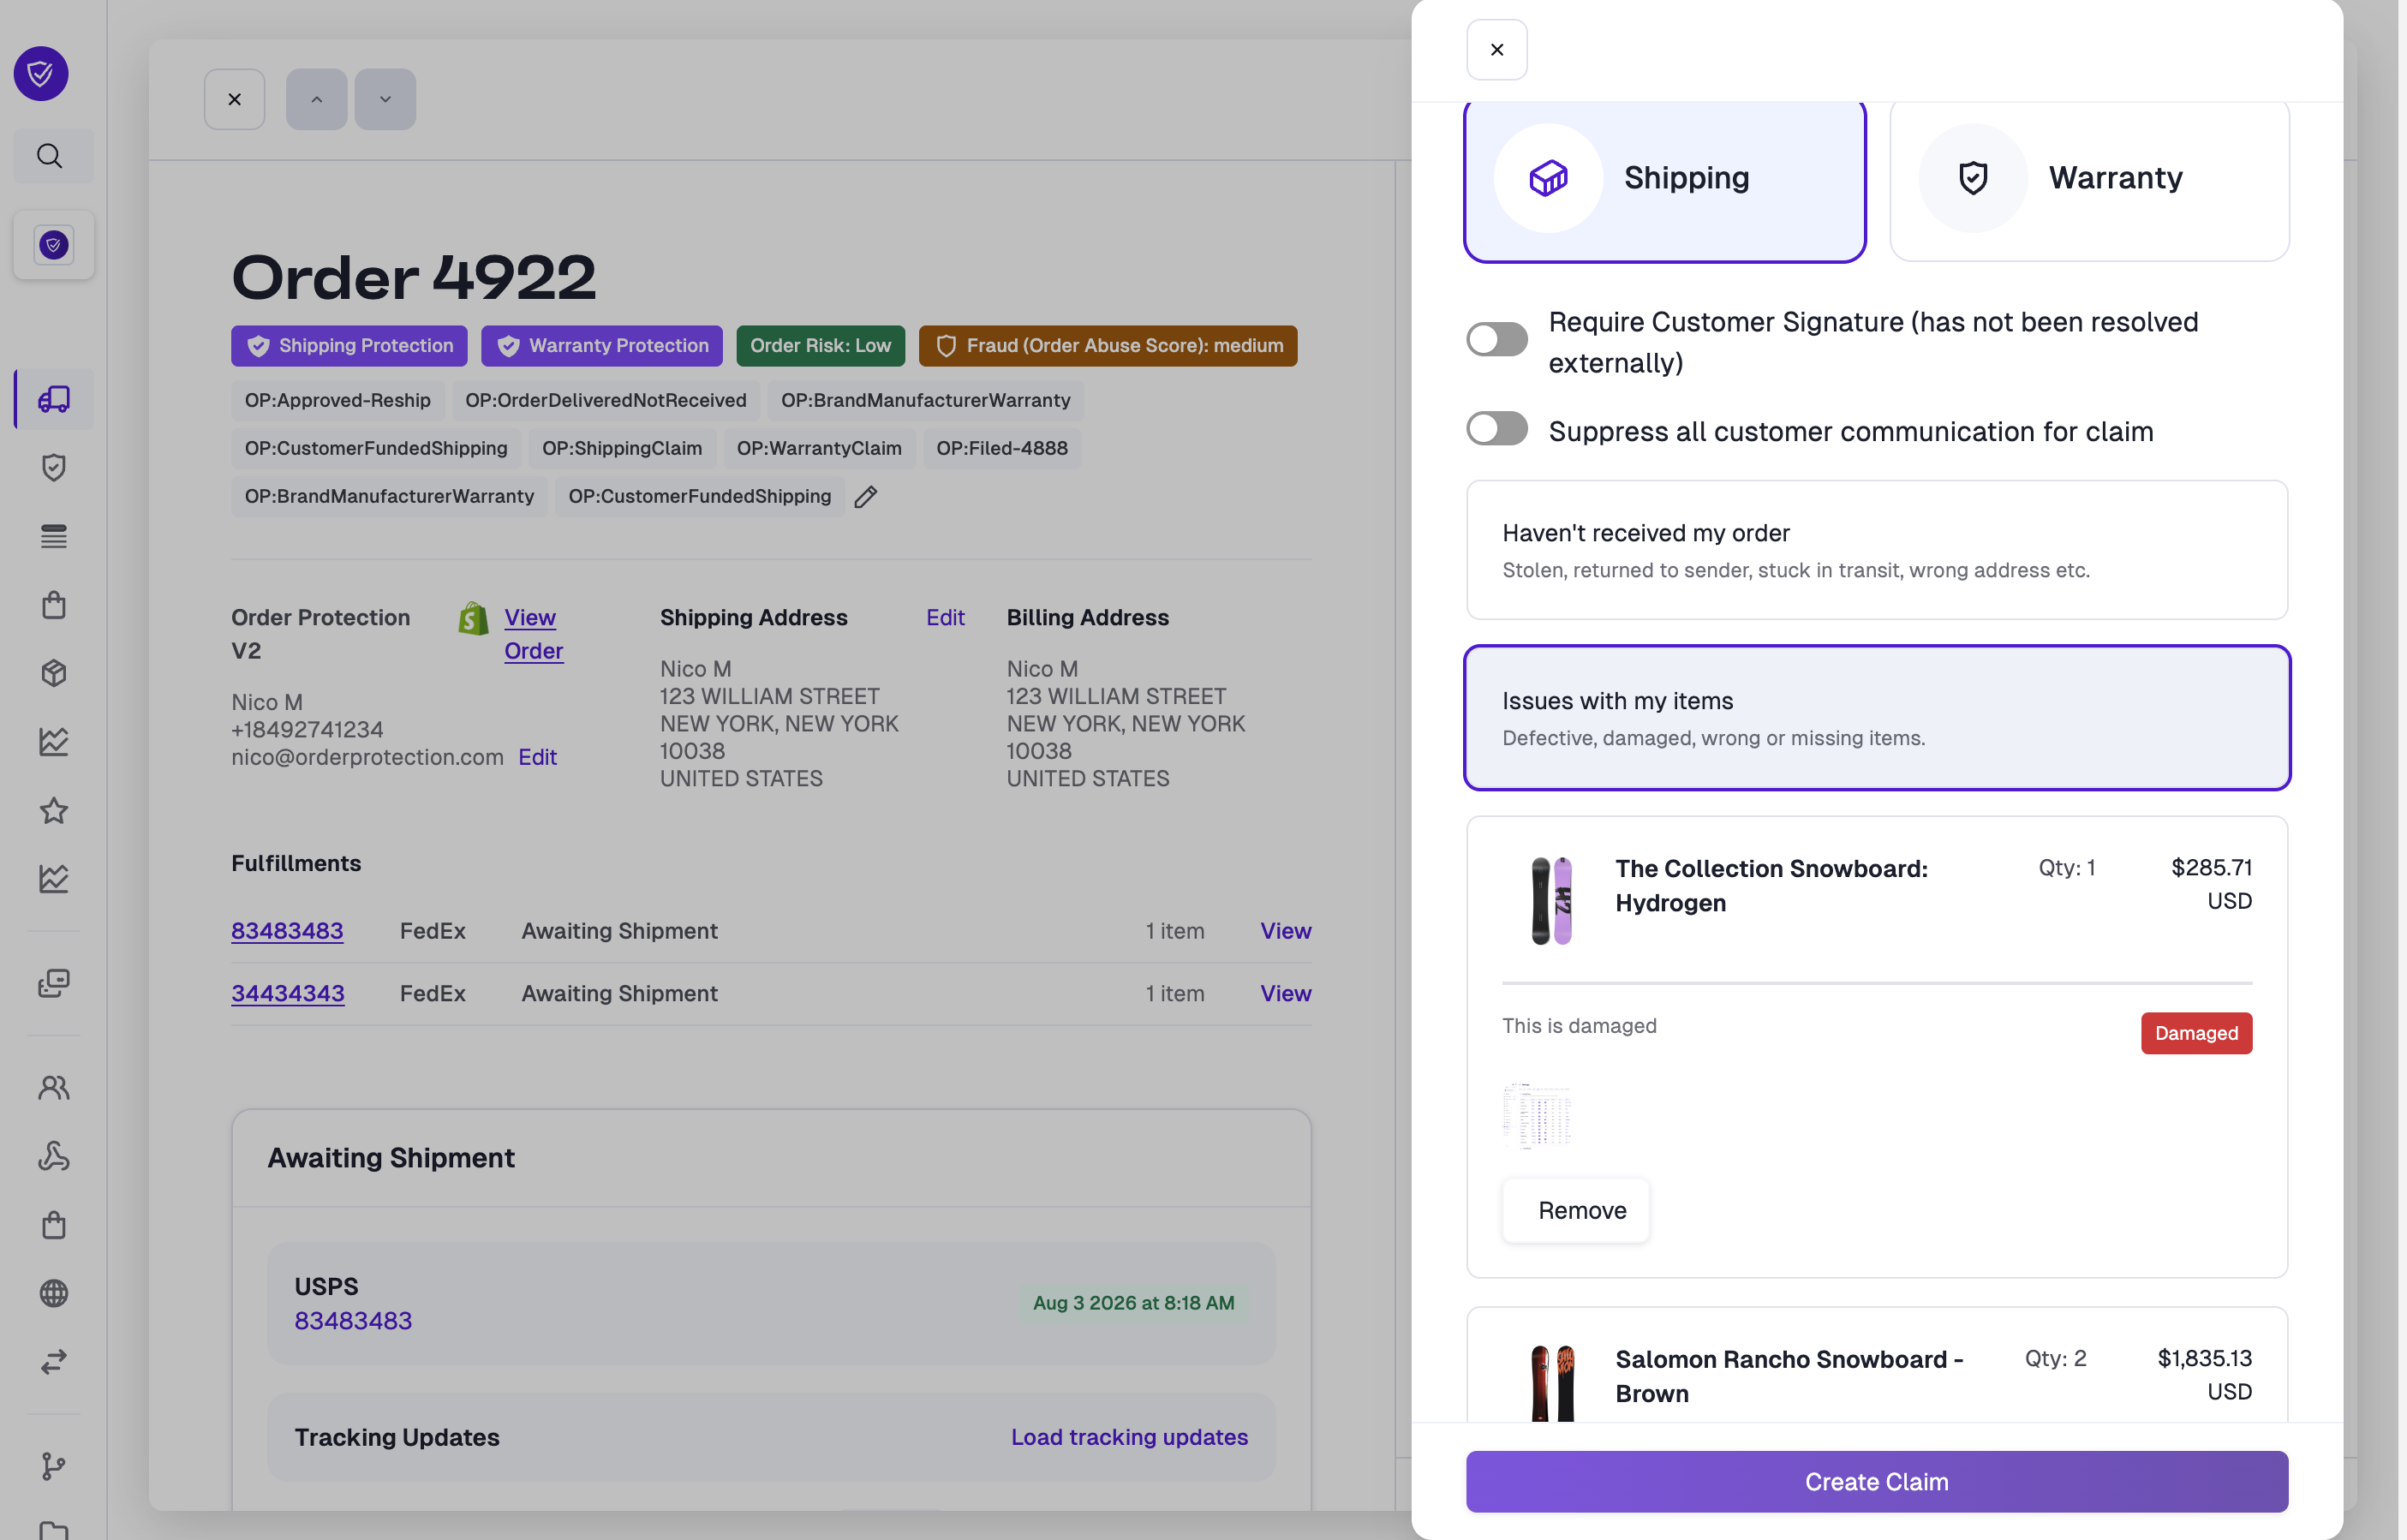This screenshot has height=1540, width=2407.
Task: Click the OP:ShippingClaim tag
Action: click(622, 449)
